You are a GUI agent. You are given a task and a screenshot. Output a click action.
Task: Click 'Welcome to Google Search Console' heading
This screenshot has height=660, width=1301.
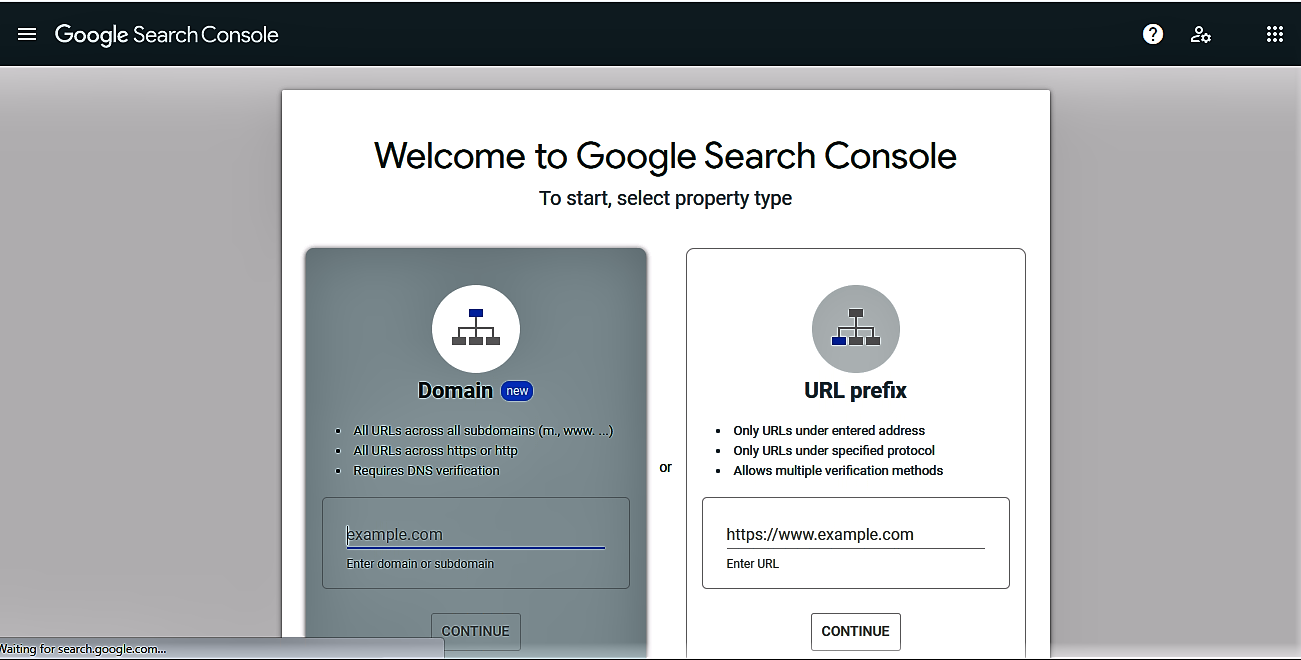[x=665, y=156]
